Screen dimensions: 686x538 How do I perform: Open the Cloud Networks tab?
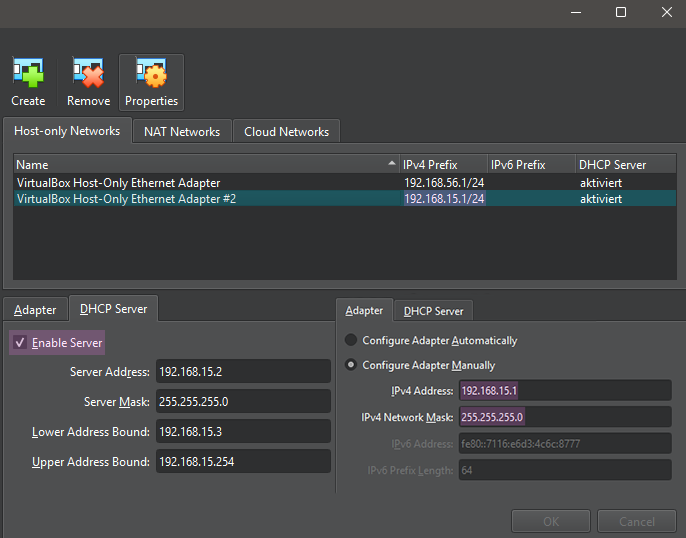[x=287, y=132]
